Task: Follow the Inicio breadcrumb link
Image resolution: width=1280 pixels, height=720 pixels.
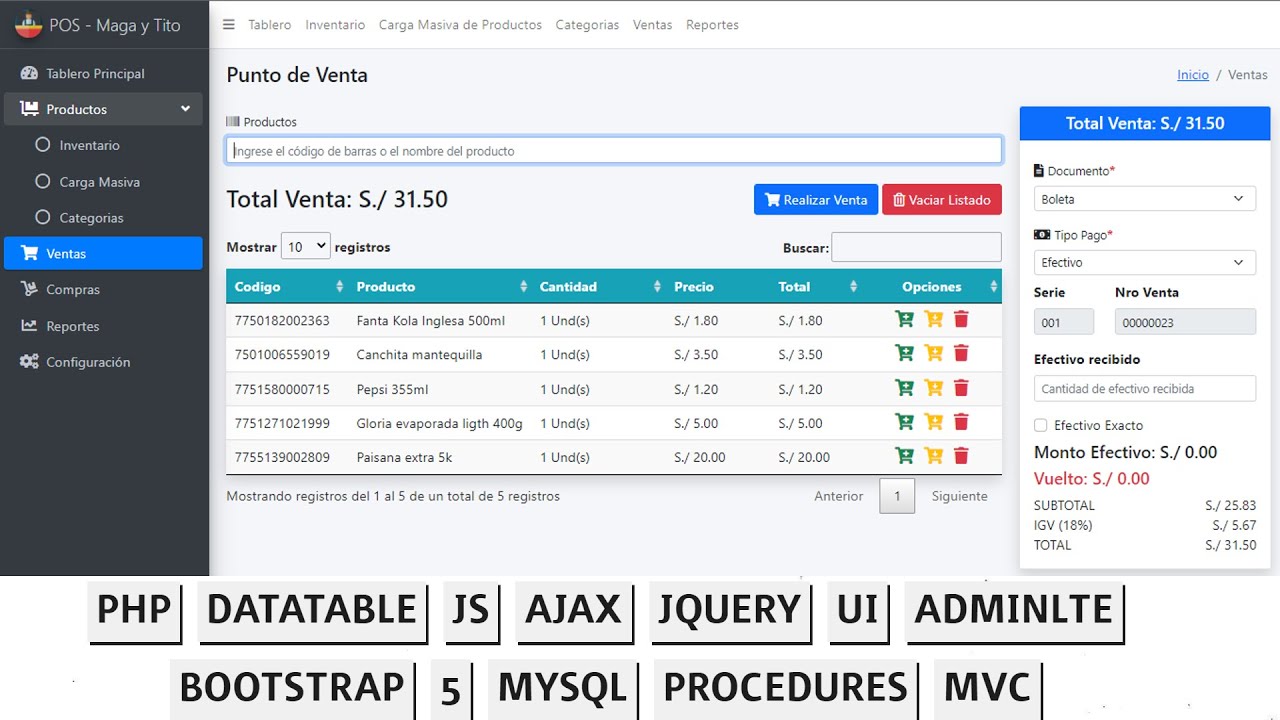Action: coord(1193,75)
